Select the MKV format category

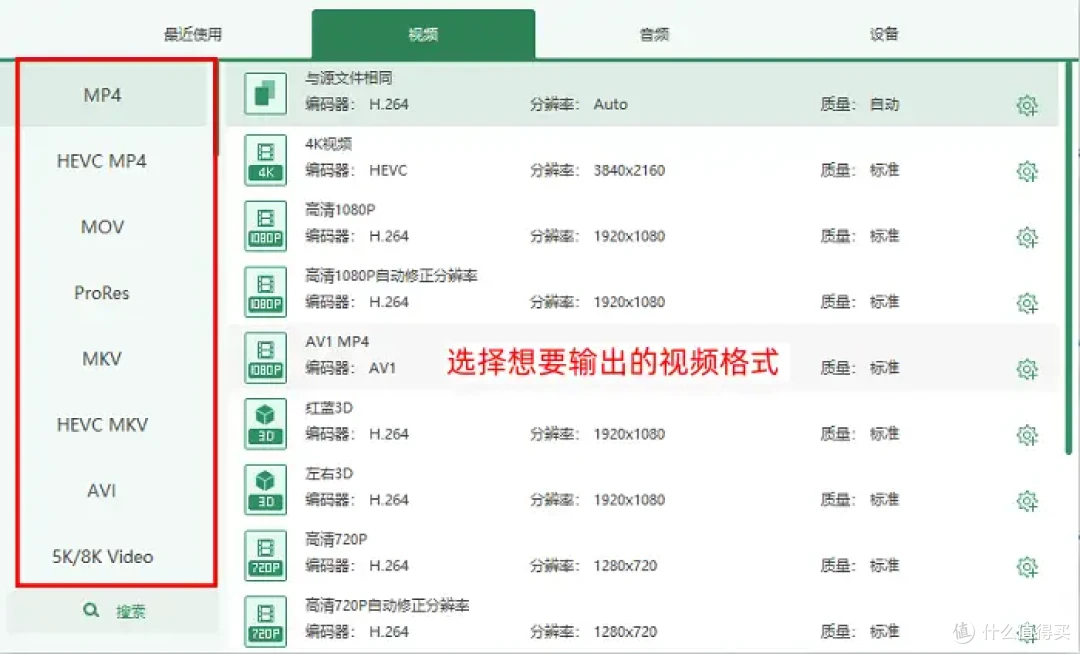(x=102, y=359)
